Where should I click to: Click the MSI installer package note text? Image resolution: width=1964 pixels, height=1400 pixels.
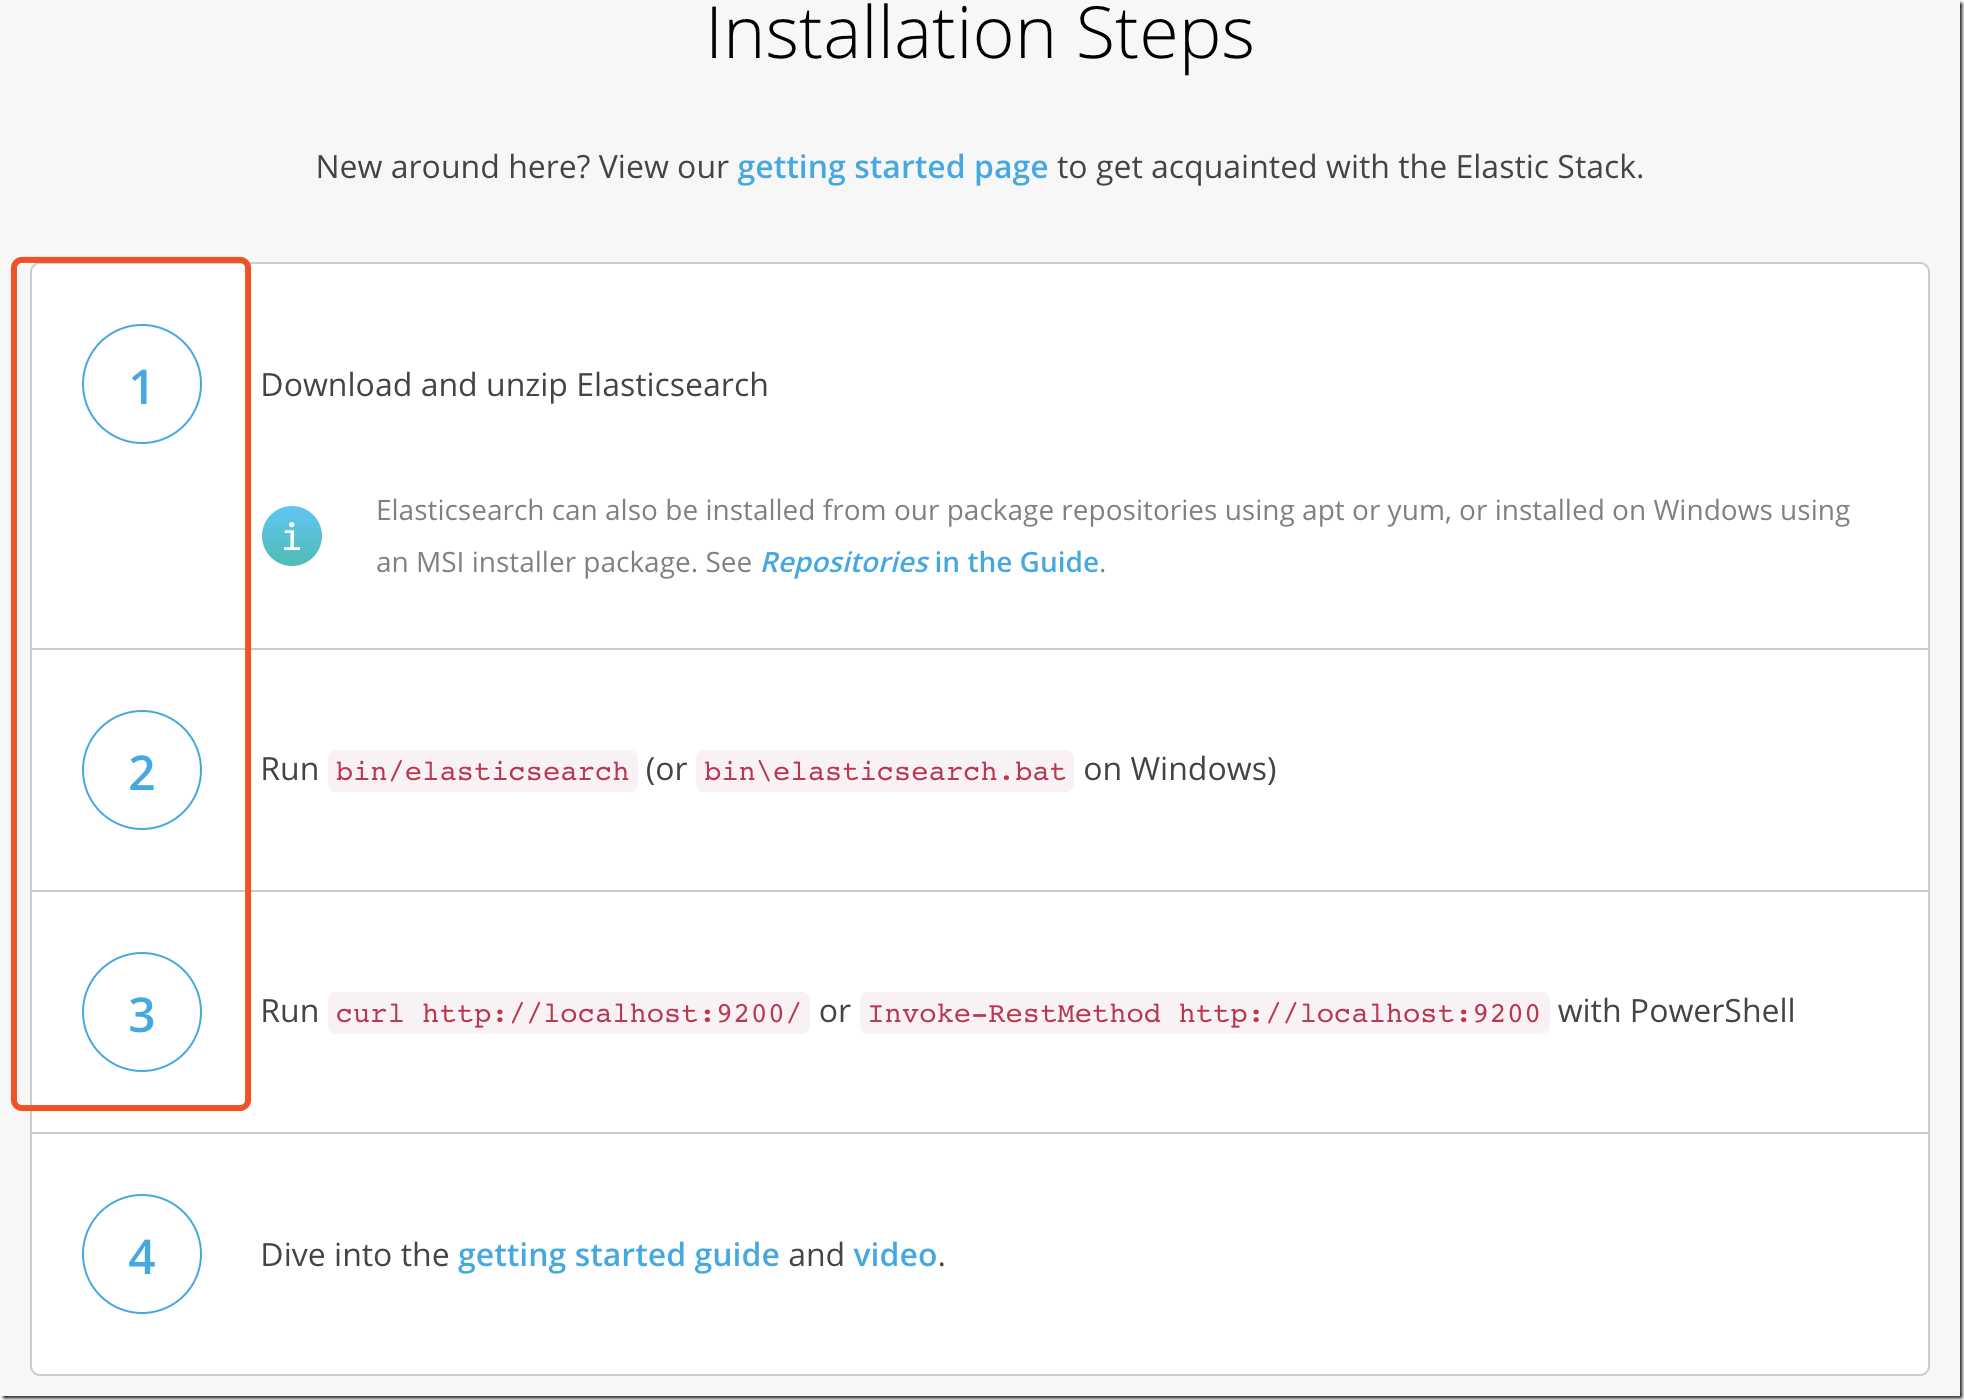[1112, 536]
